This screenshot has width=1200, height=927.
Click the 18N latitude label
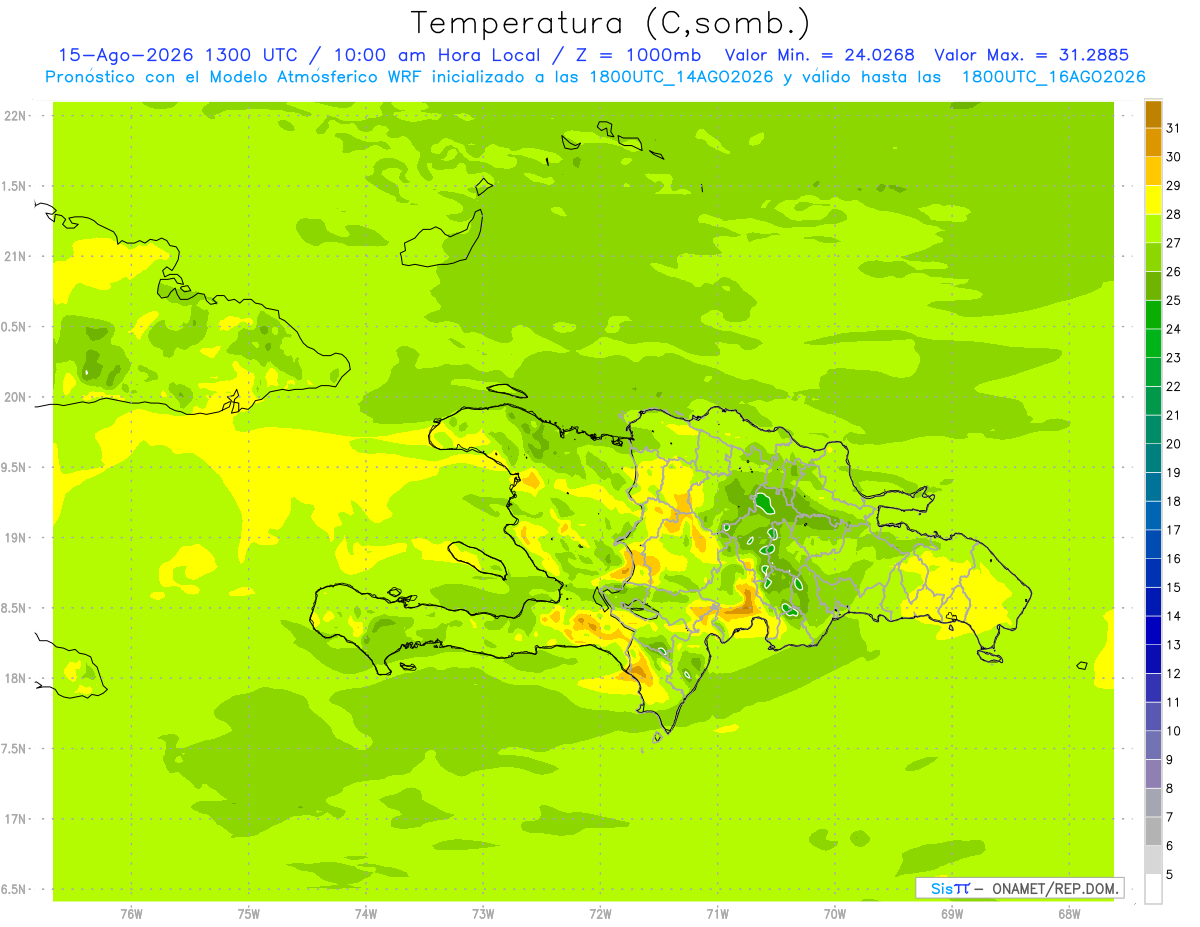17,679
